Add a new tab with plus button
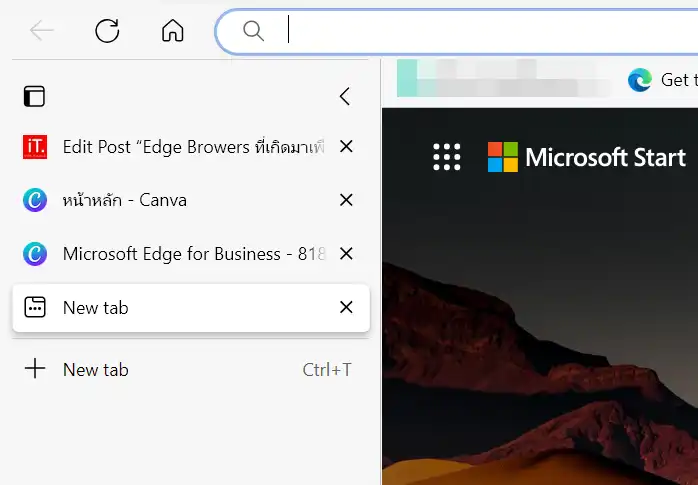 [x=35, y=369]
